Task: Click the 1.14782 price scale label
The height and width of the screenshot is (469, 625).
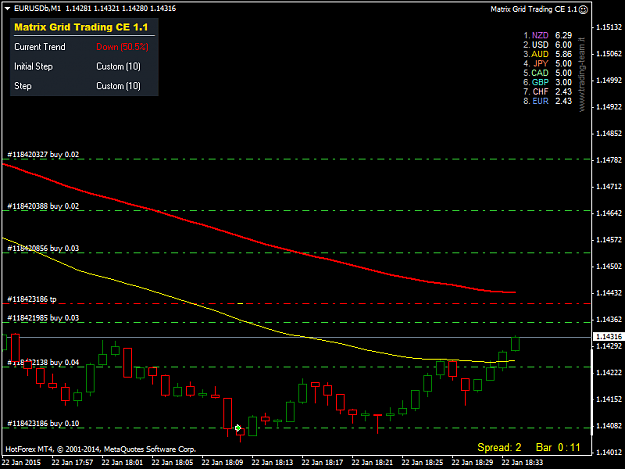Action: [x=609, y=160]
